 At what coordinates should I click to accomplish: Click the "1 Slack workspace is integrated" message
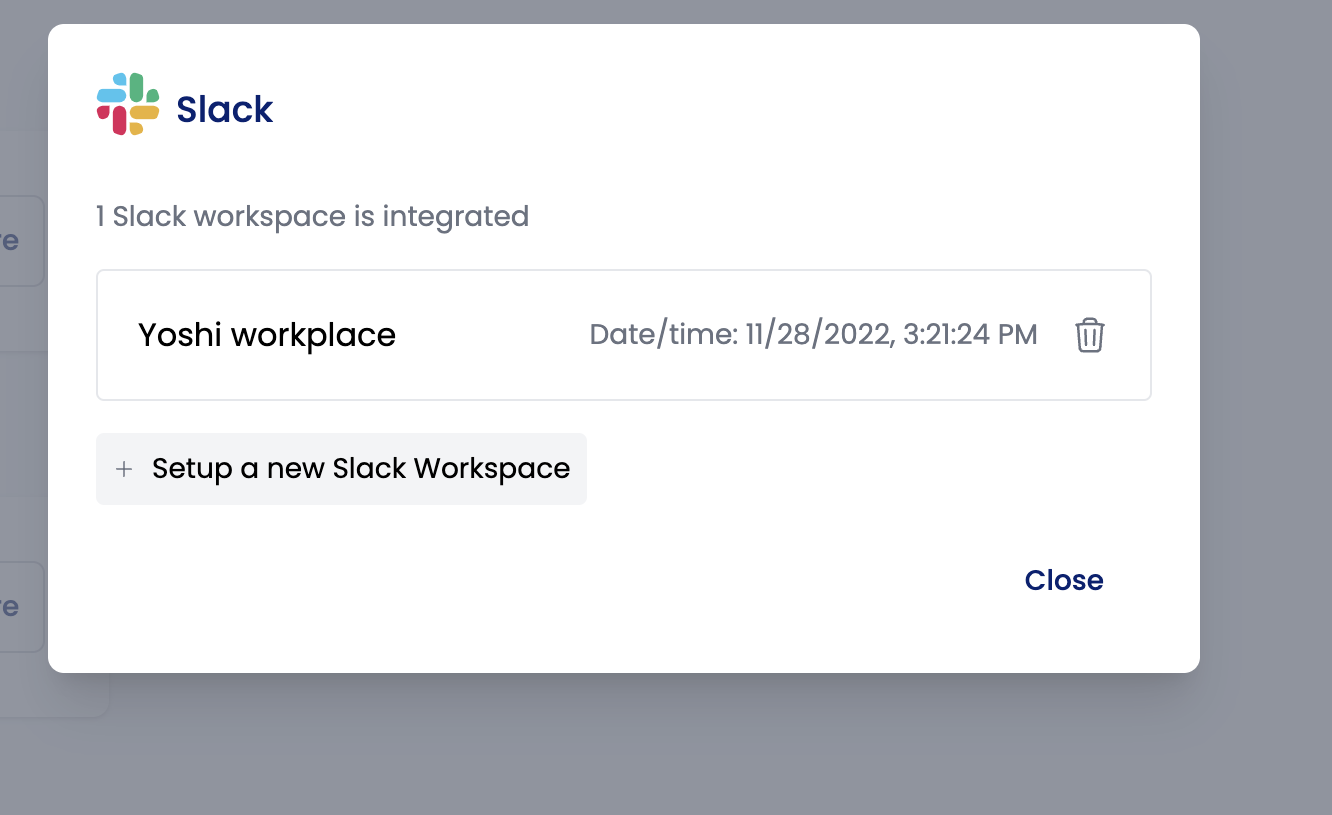pyautogui.click(x=312, y=216)
